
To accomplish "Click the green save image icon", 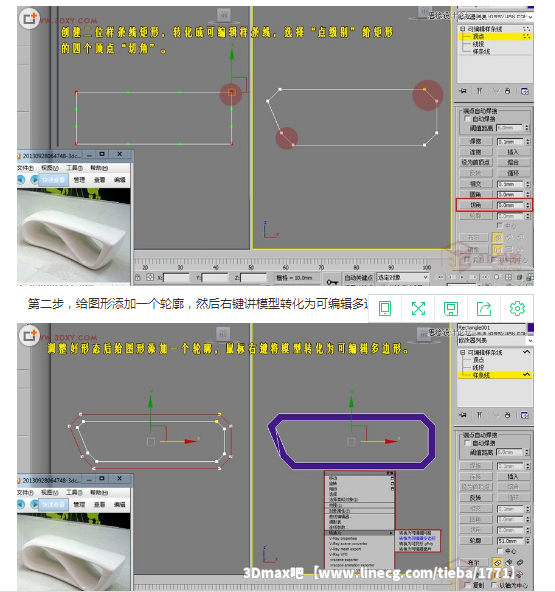I will pyautogui.click(x=451, y=308).
